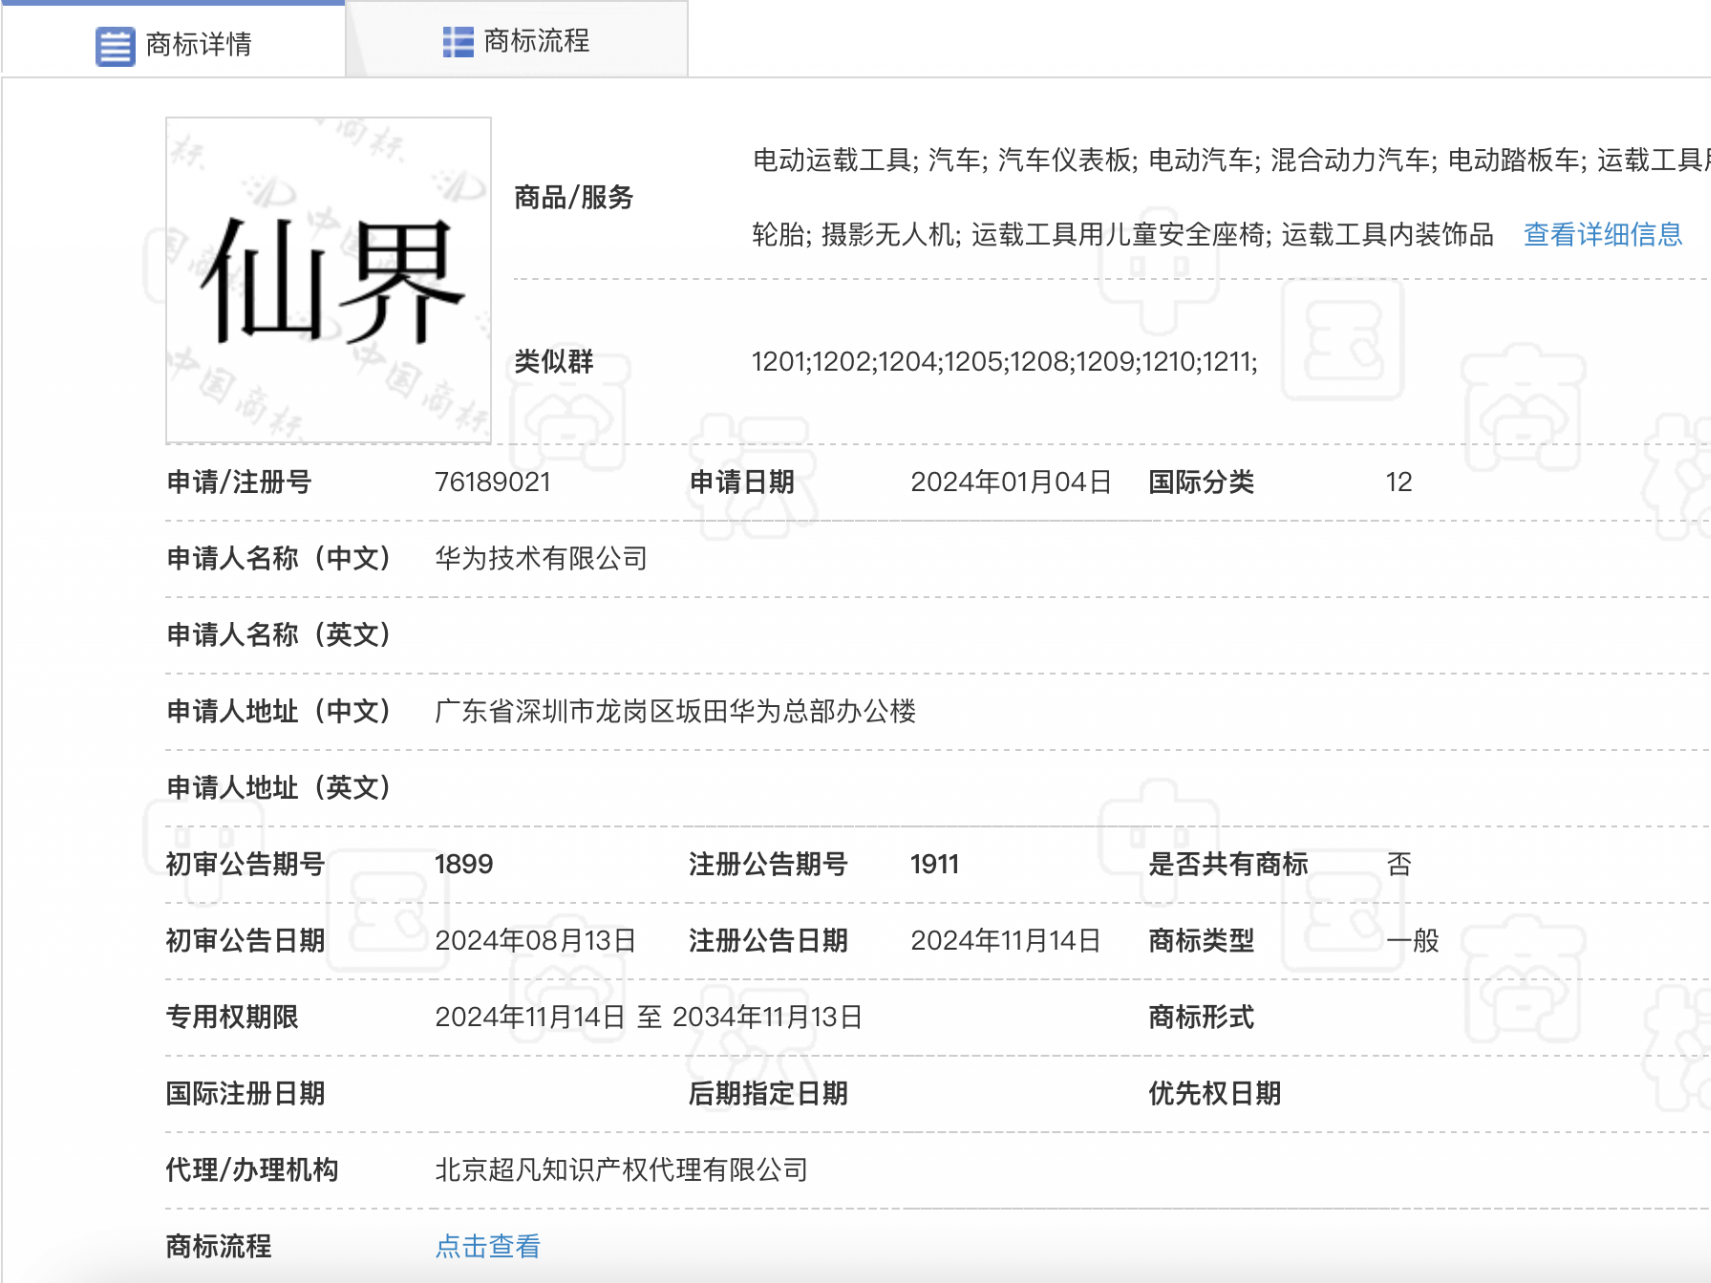The height and width of the screenshot is (1283, 1711).
Task: Click the 是否共有商标 label
Action: click(x=1228, y=864)
